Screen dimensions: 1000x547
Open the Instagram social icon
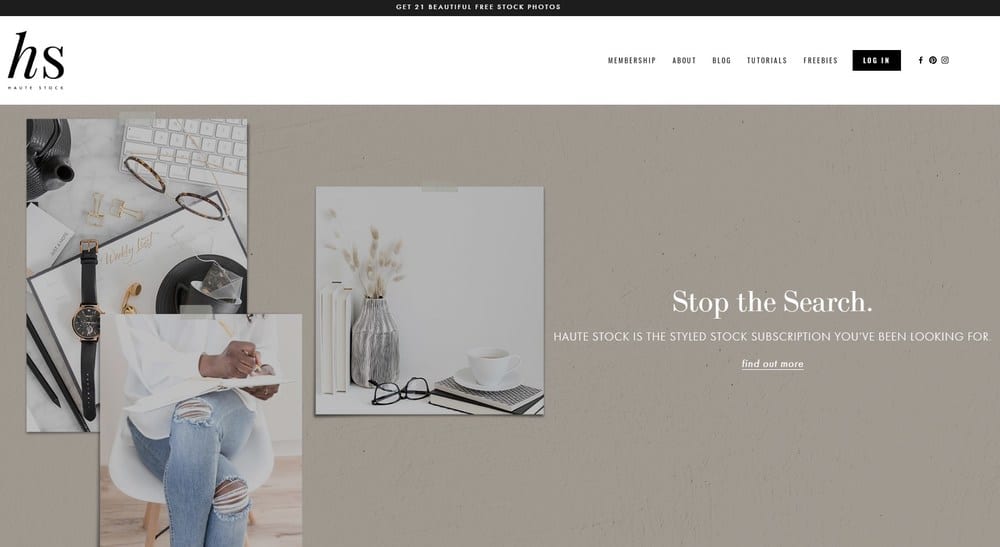[x=945, y=61]
